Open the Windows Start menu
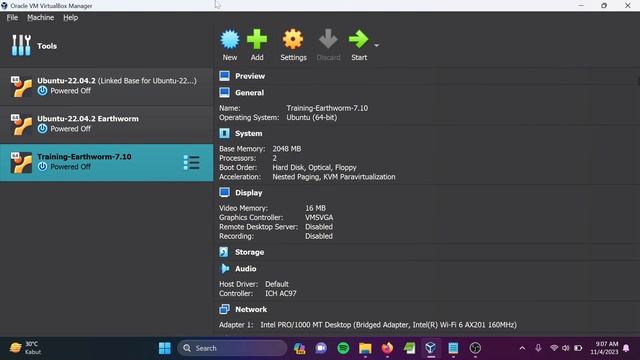The height and width of the screenshot is (360, 640). tap(165, 348)
